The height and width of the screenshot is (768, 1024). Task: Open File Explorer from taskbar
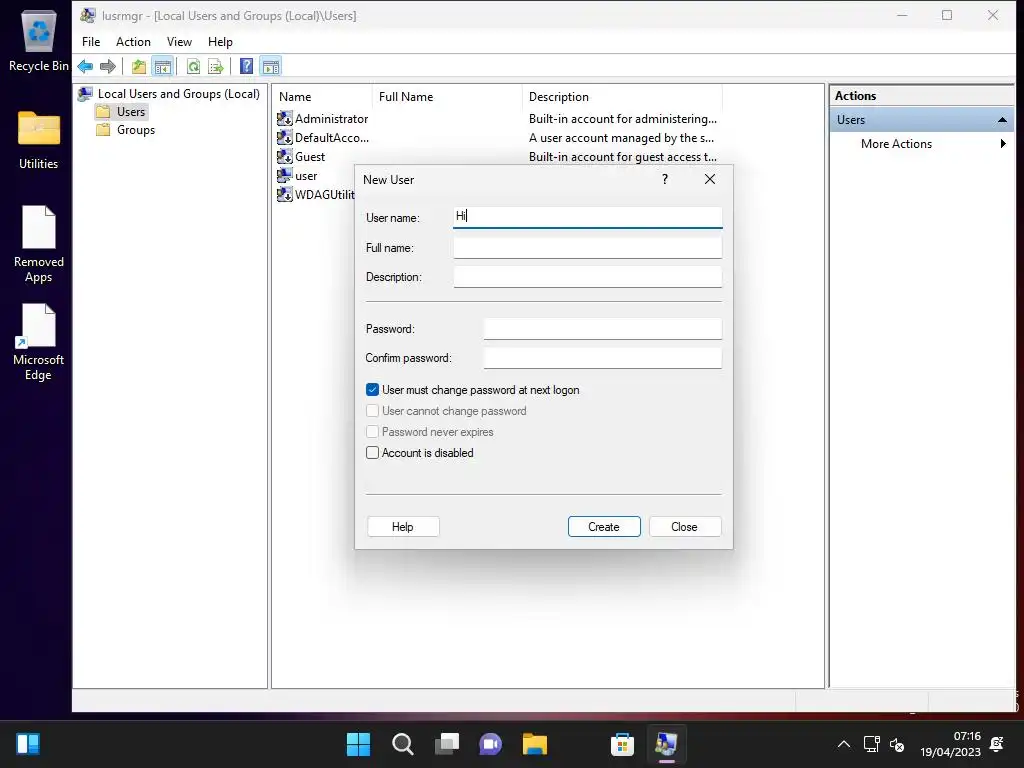[x=534, y=744]
